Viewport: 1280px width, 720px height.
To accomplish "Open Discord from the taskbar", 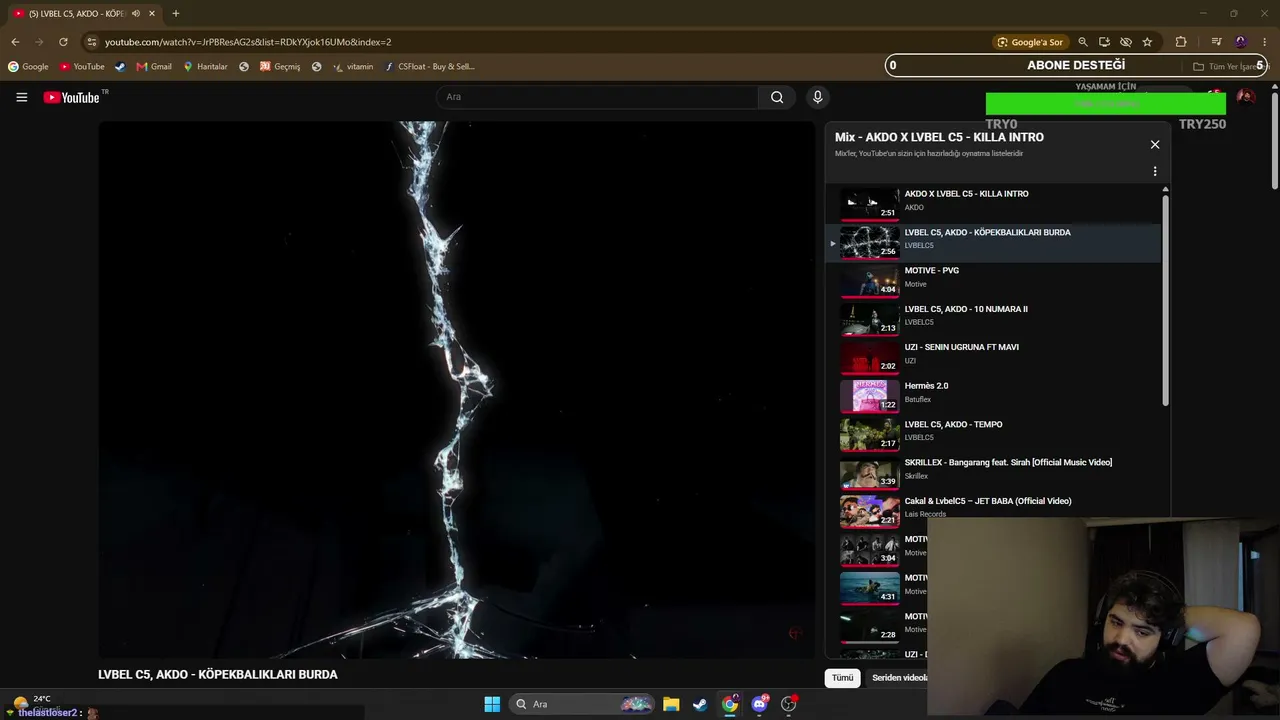I will click(759, 704).
